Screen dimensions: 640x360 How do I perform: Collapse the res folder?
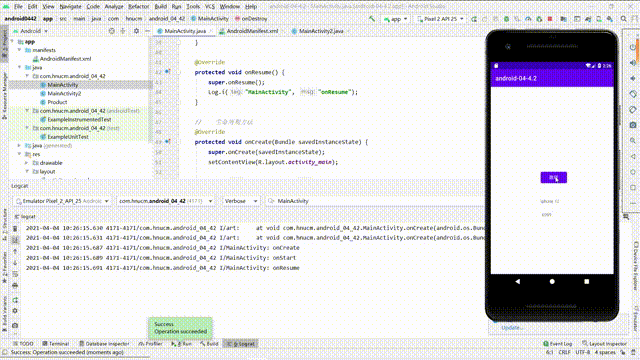[x=19, y=154]
